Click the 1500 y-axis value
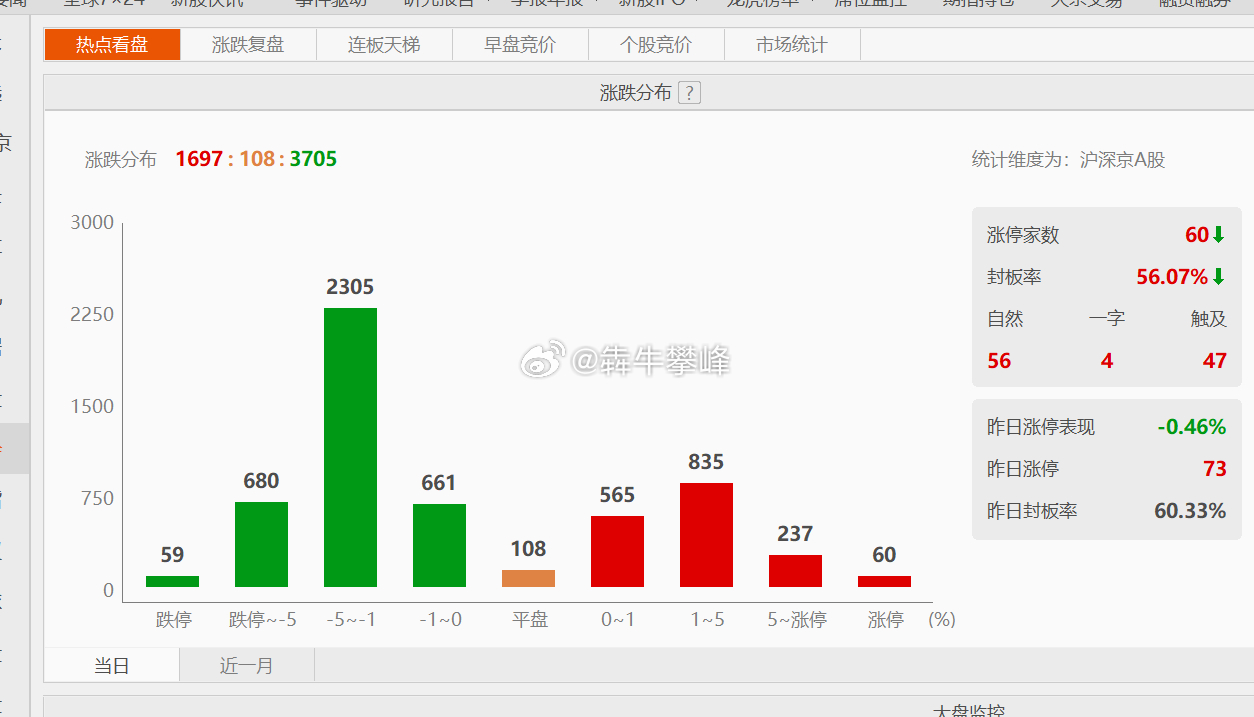Viewport: 1254px width, 717px height. pyautogui.click(x=92, y=406)
